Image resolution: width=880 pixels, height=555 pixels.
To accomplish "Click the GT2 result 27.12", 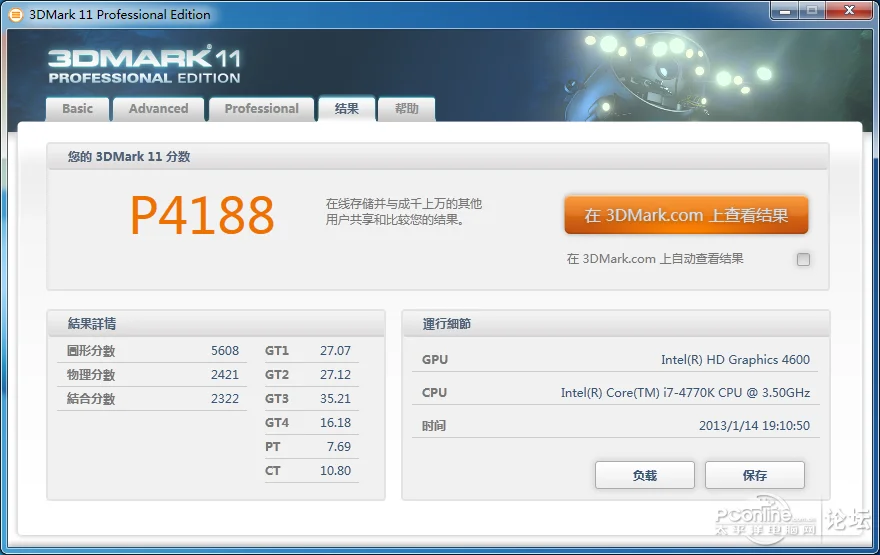I will pos(336,375).
